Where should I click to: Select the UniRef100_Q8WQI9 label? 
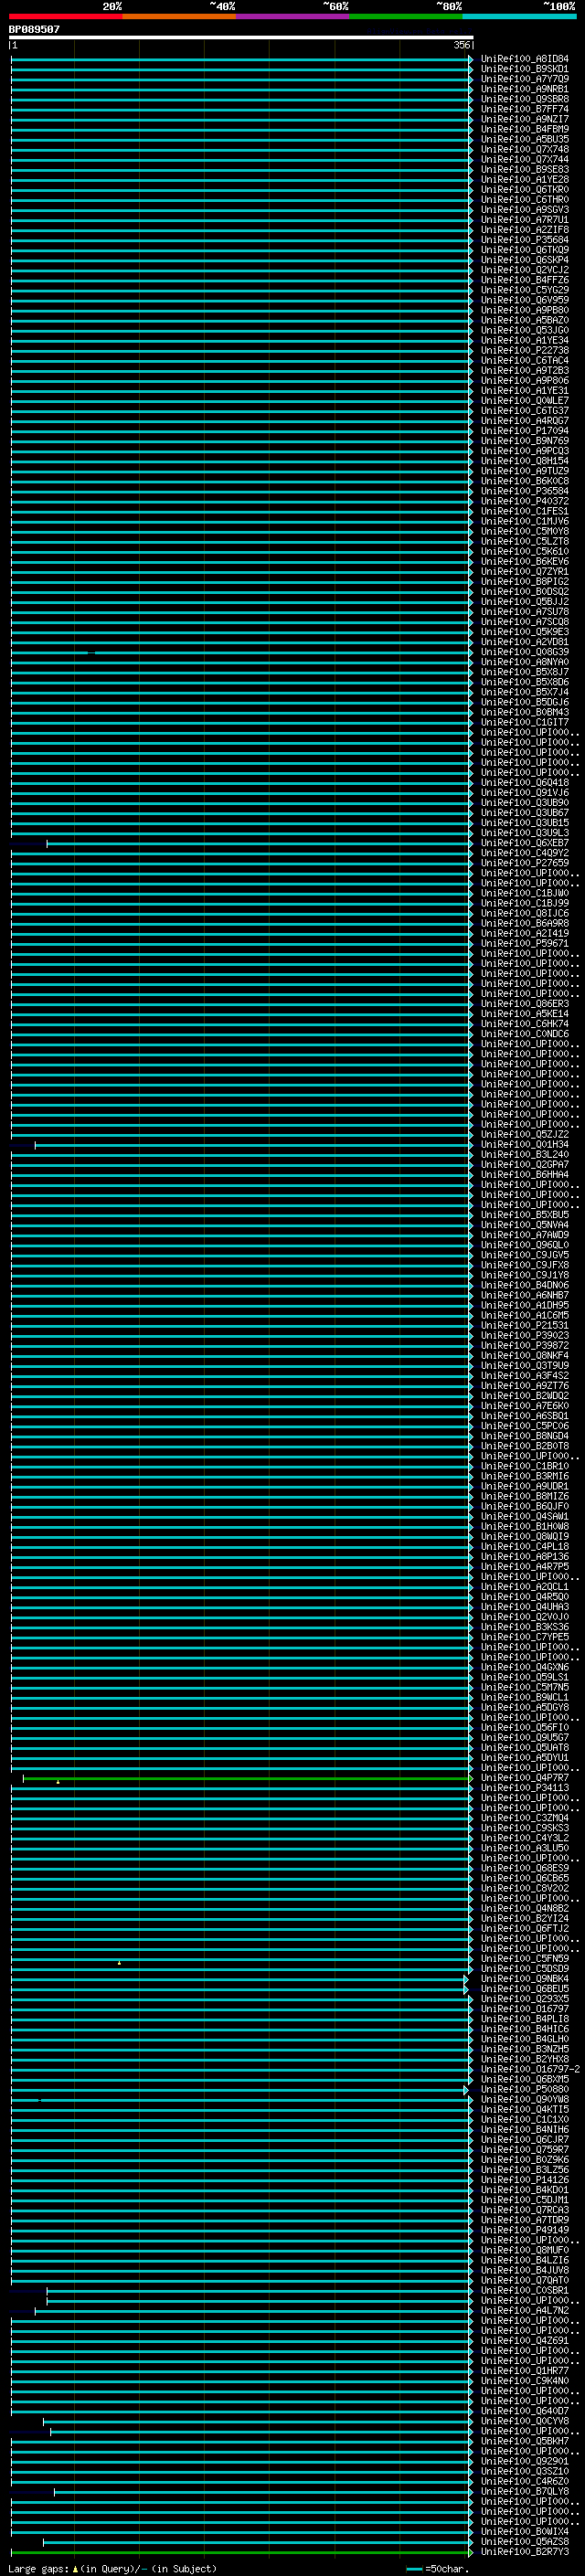pos(524,1536)
